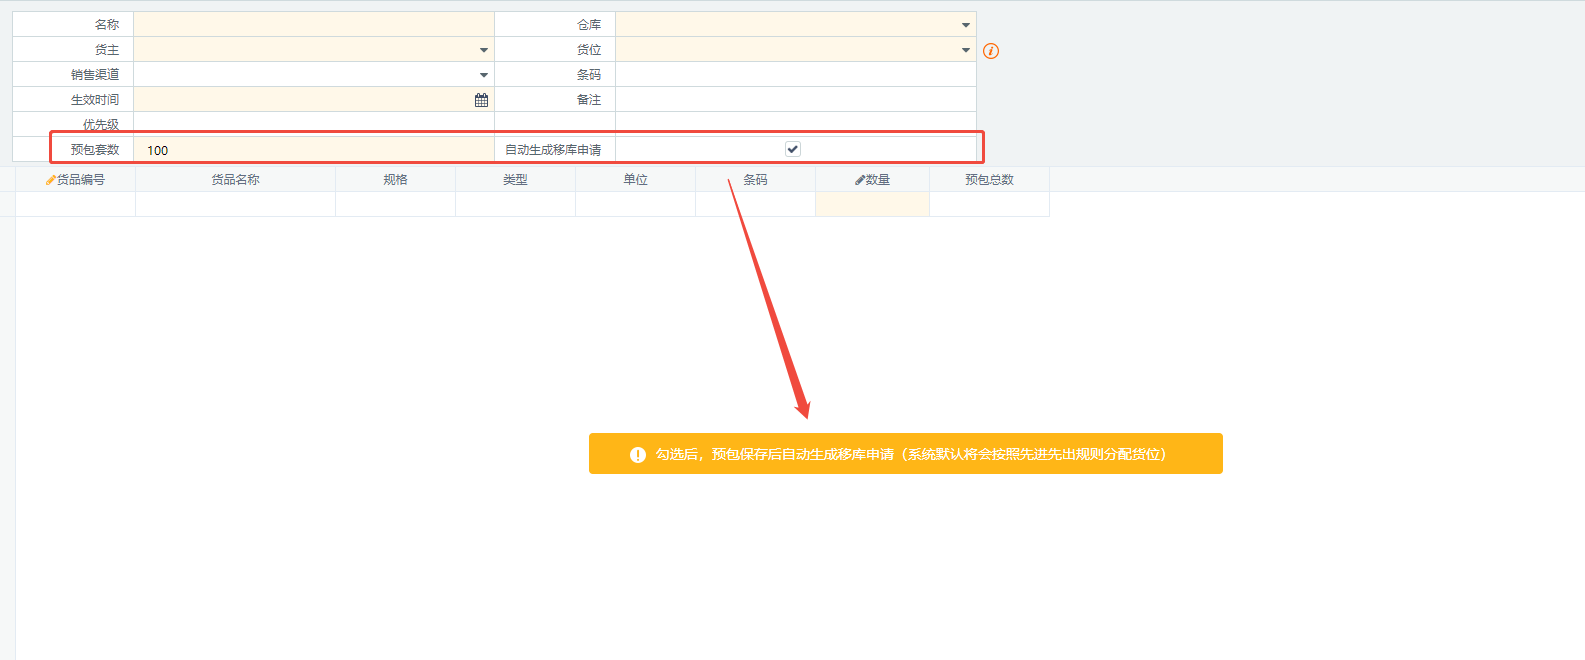Screen dimensions: 1585x660
Task: Click the 预包套数 field containing 100
Action: (313, 150)
